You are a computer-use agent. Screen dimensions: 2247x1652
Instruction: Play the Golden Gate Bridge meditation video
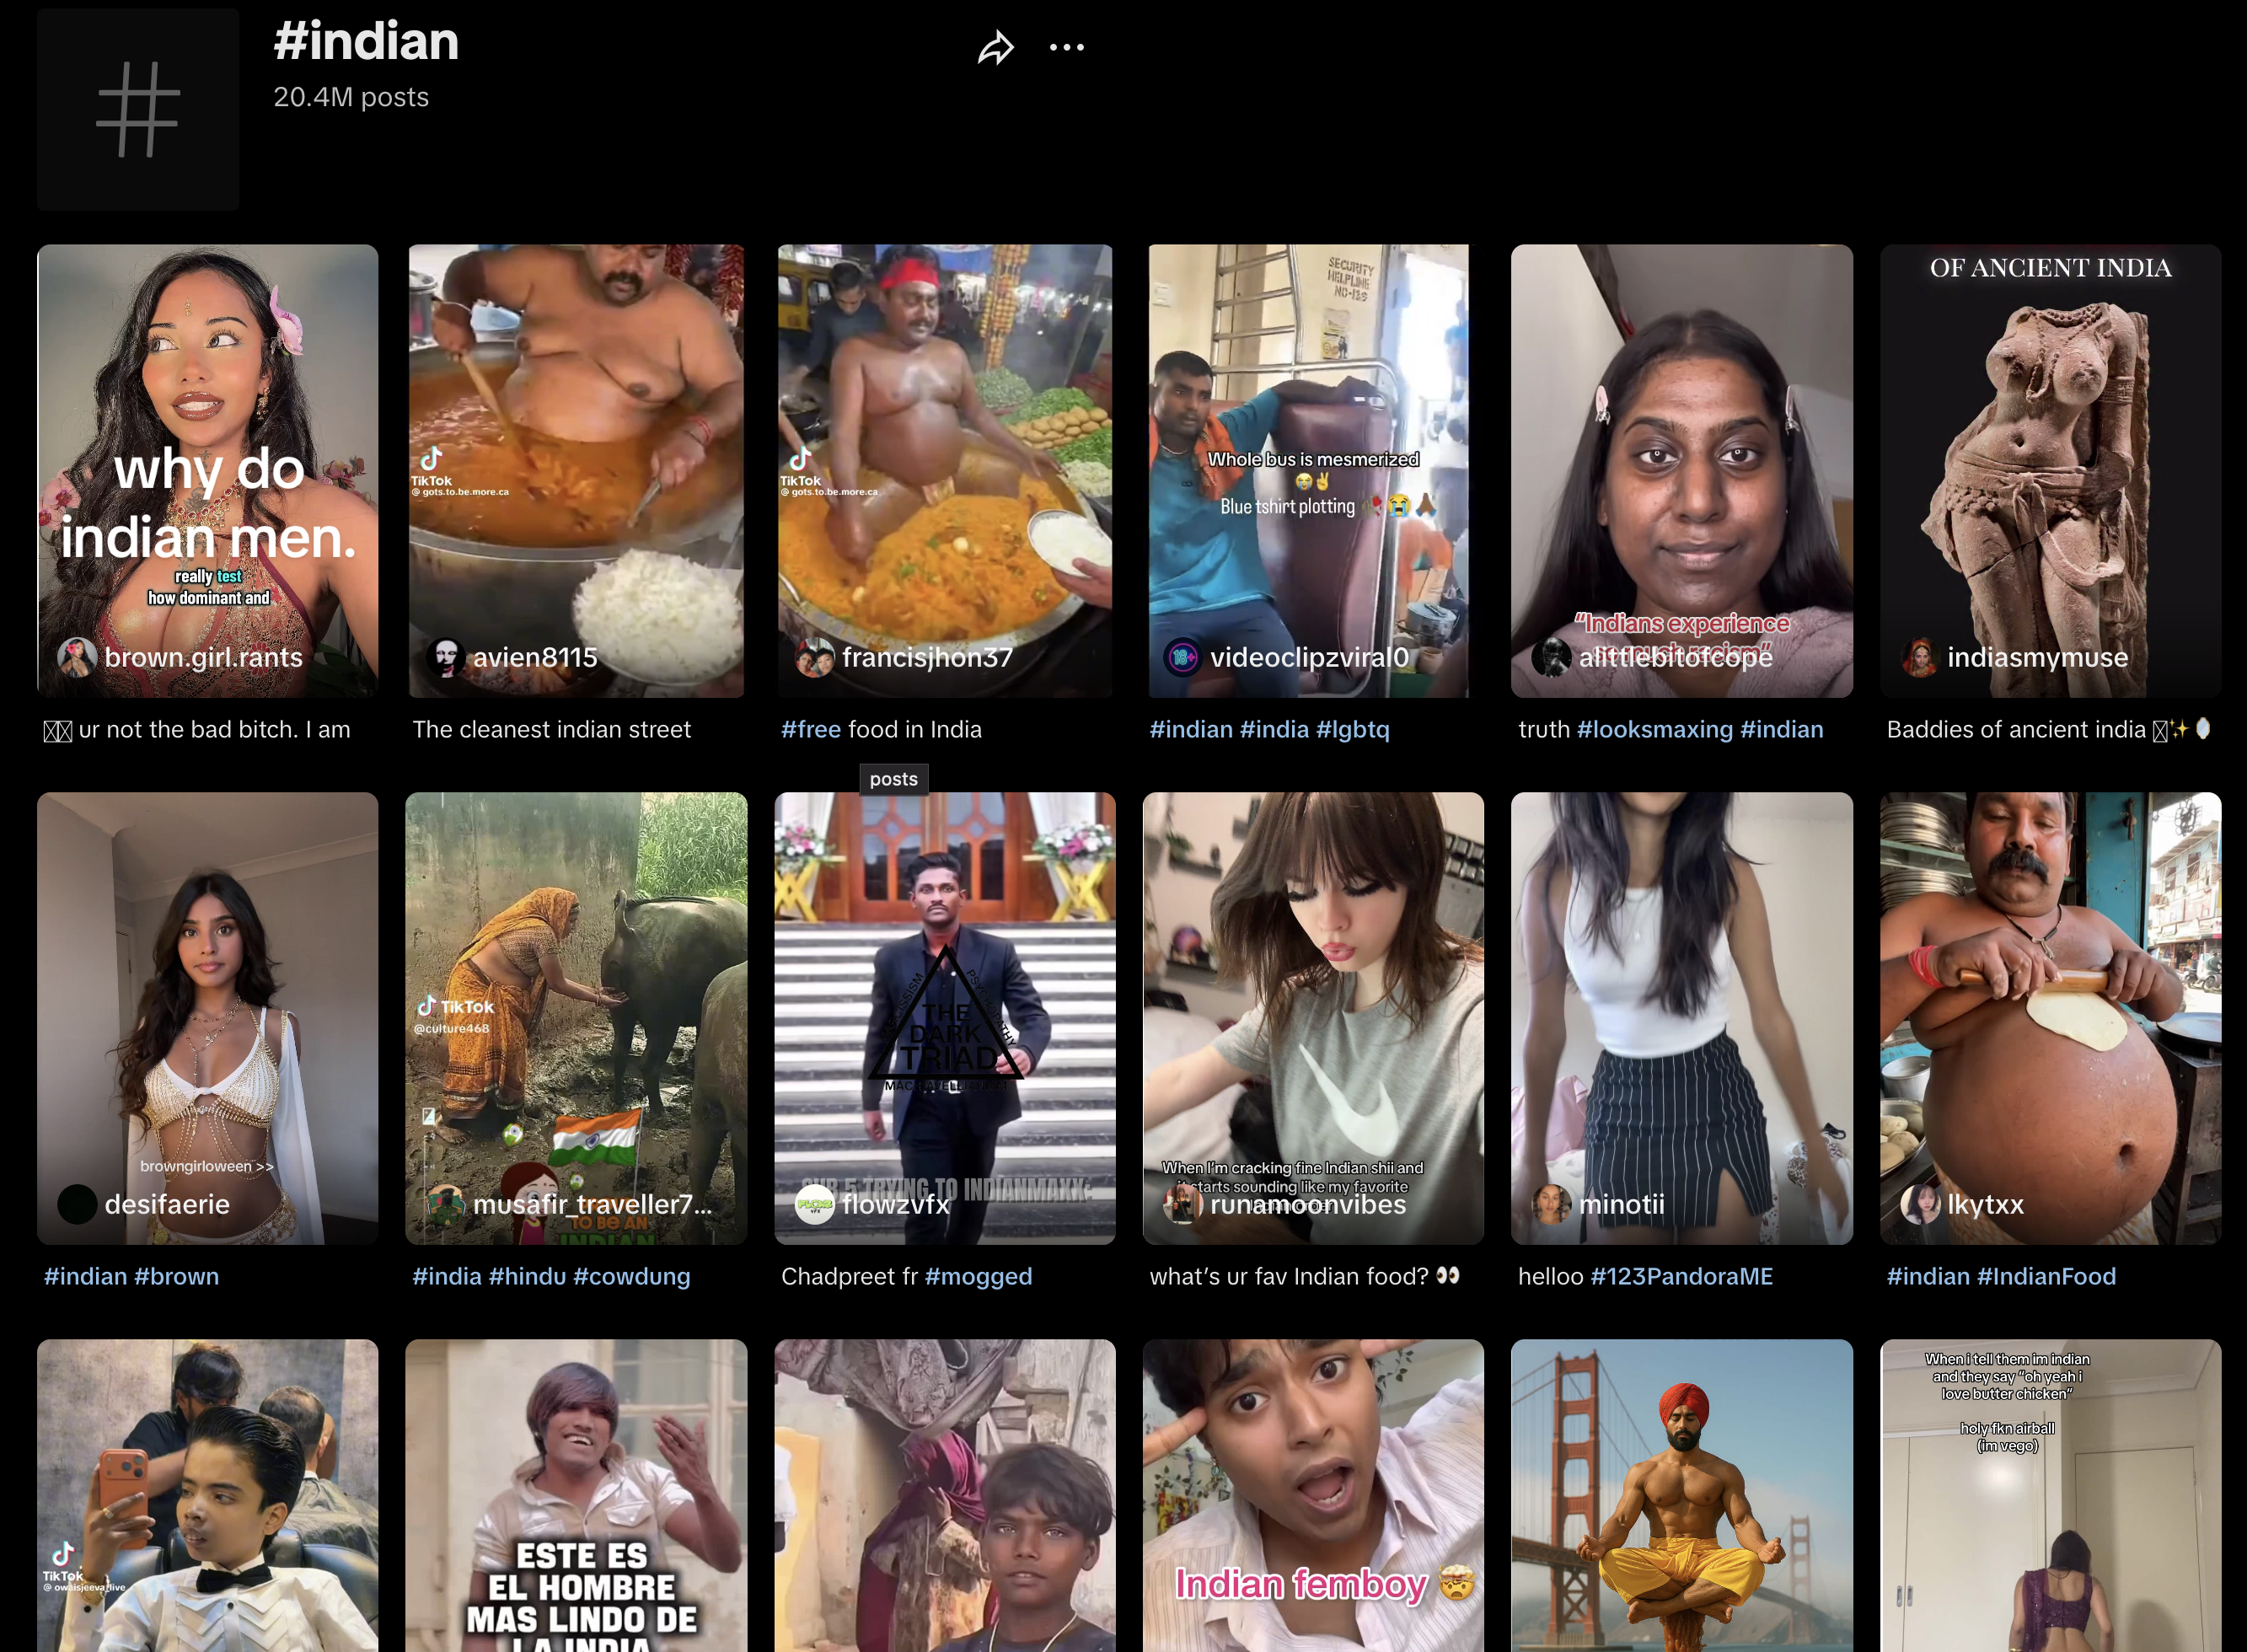coord(1681,1496)
